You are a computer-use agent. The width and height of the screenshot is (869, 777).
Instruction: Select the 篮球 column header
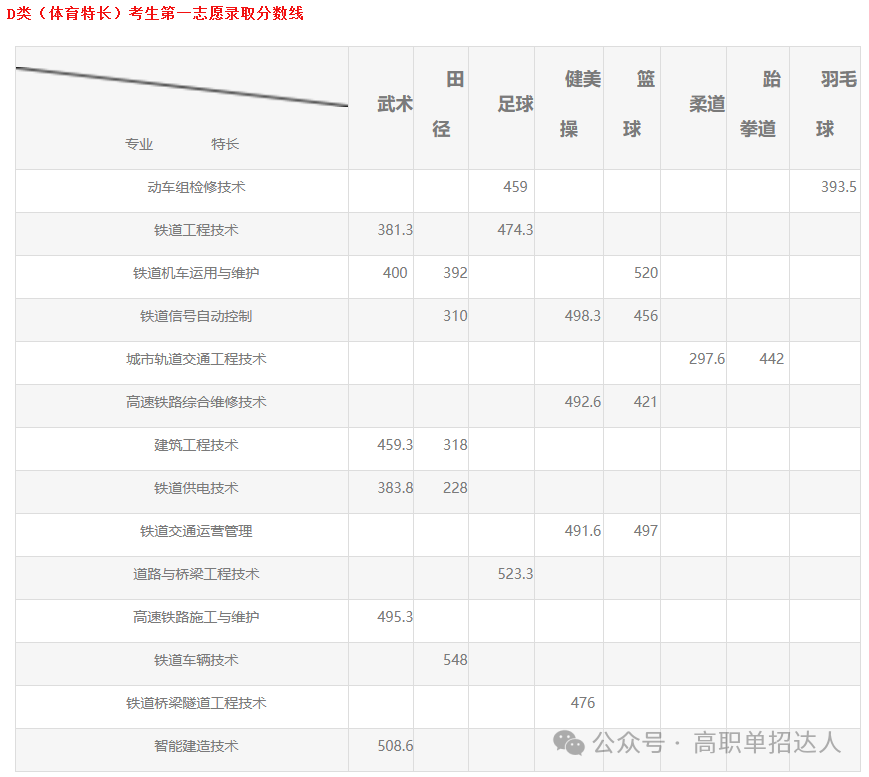click(633, 103)
